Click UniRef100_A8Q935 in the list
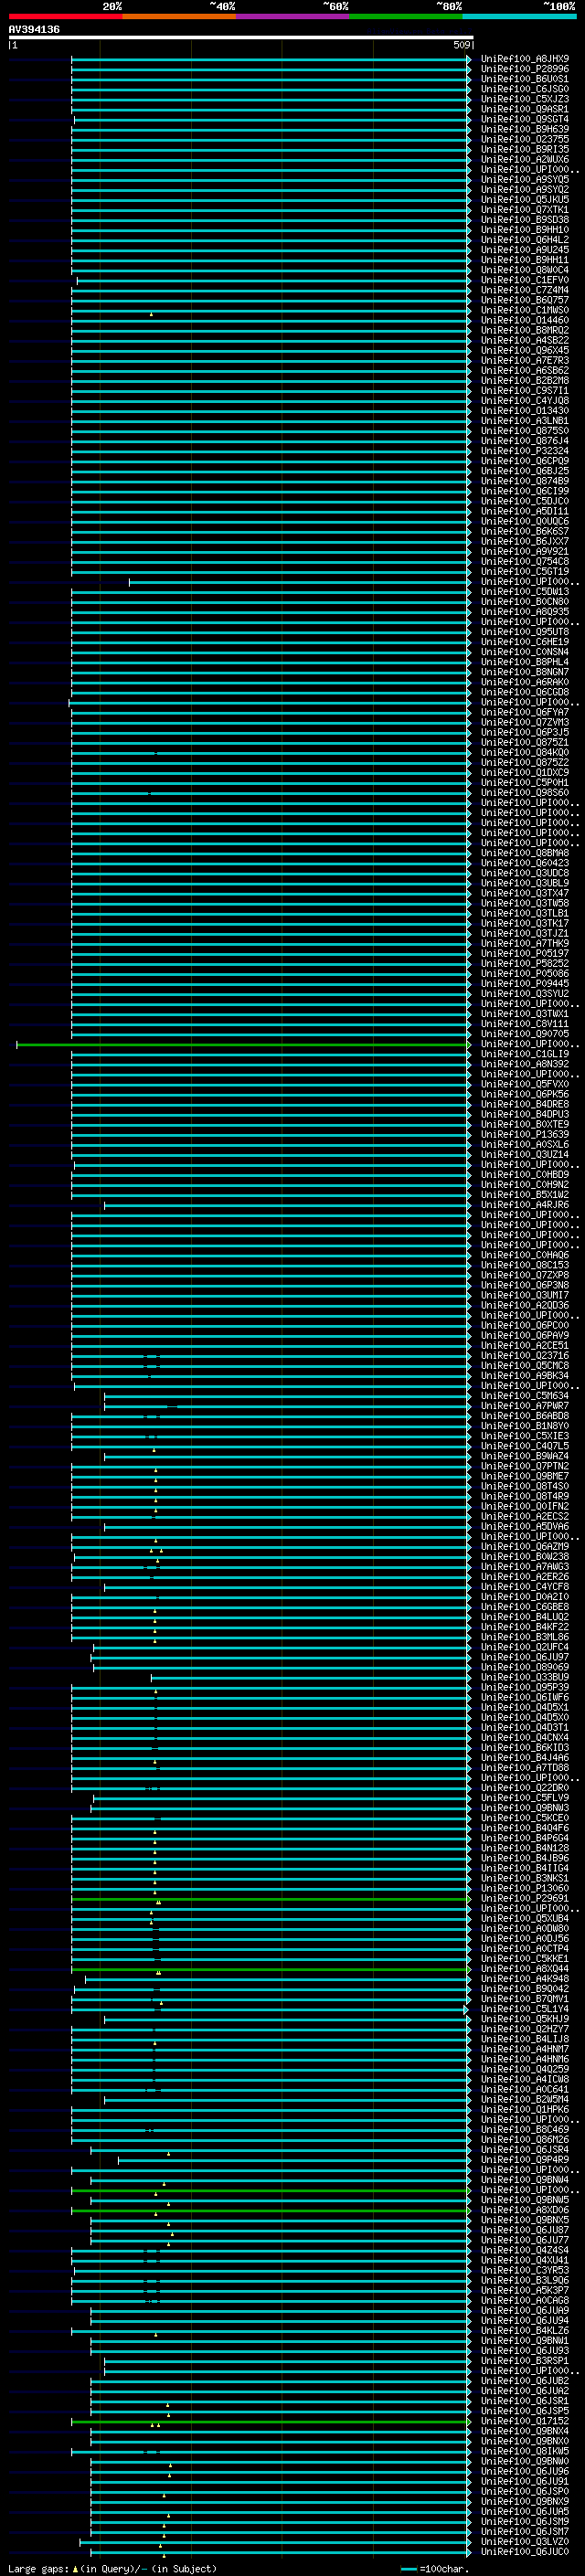 coord(524,611)
